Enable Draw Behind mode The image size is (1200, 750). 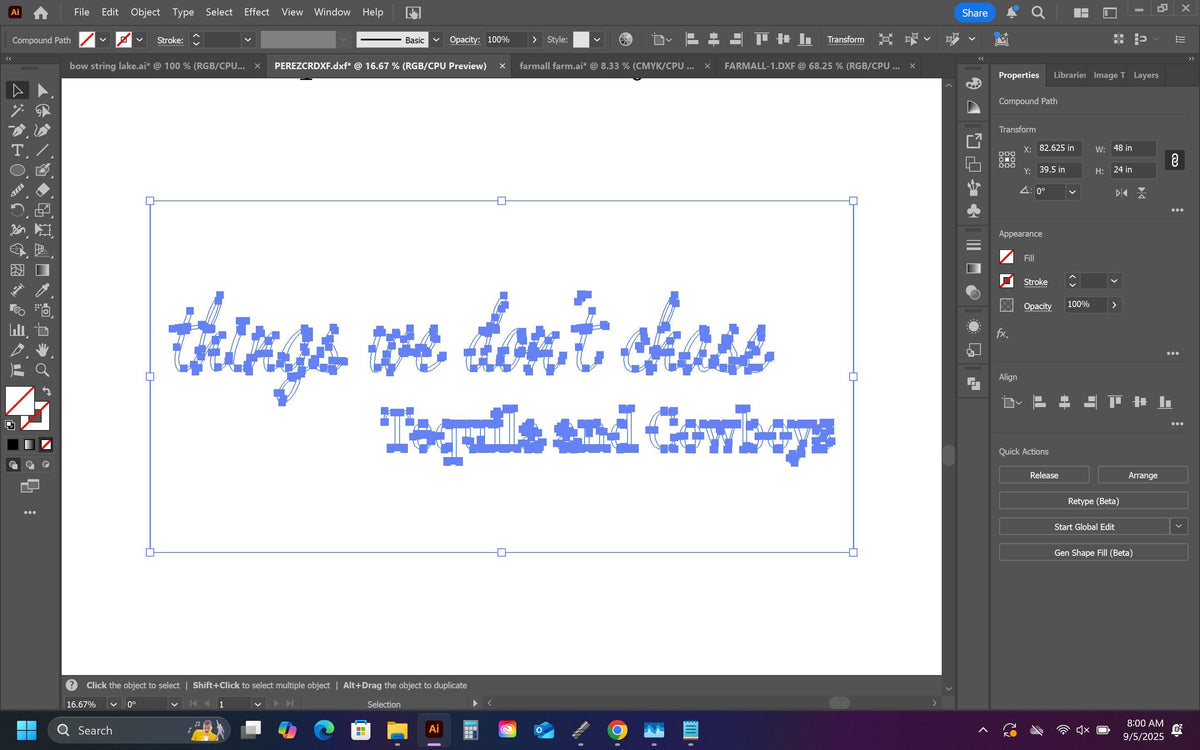(x=30, y=465)
